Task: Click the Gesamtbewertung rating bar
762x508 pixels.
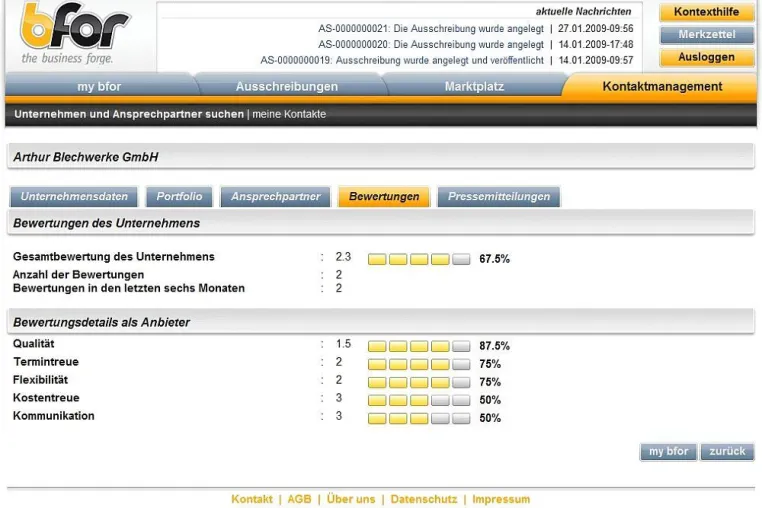Action: pyautogui.click(x=419, y=259)
